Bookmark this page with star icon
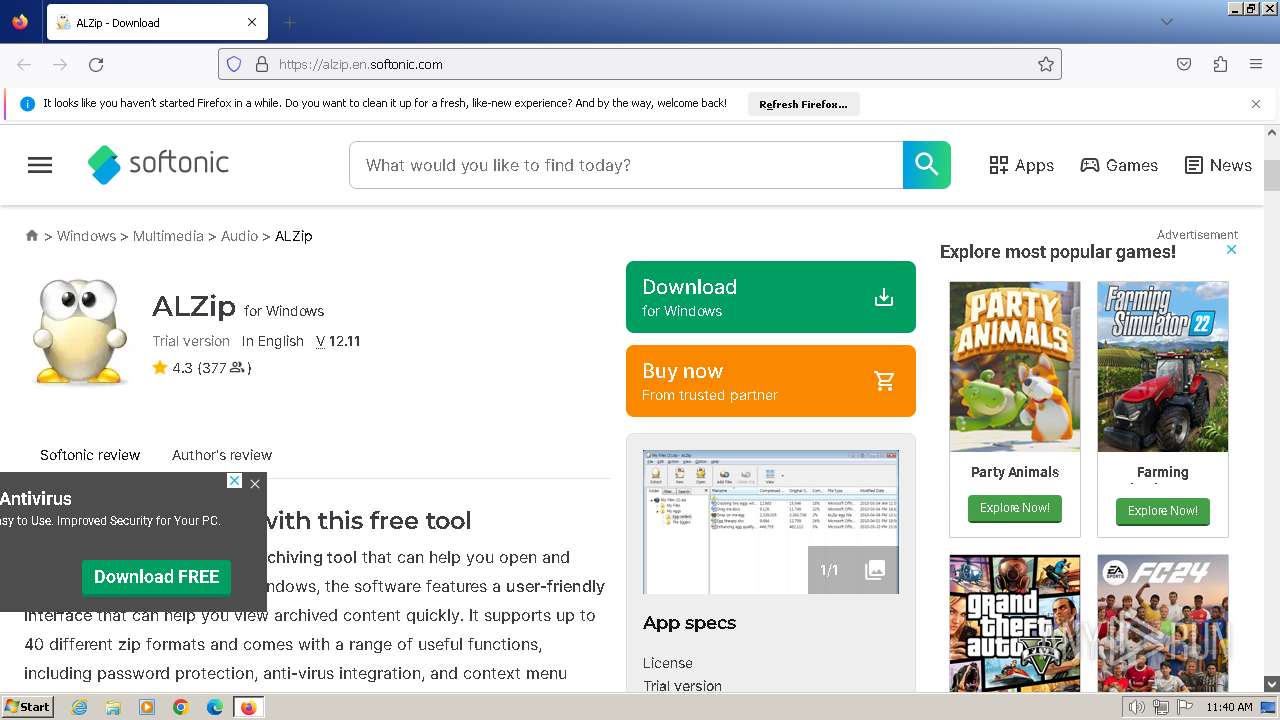The image size is (1280, 720). pyautogui.click(x=1046, y=64)
